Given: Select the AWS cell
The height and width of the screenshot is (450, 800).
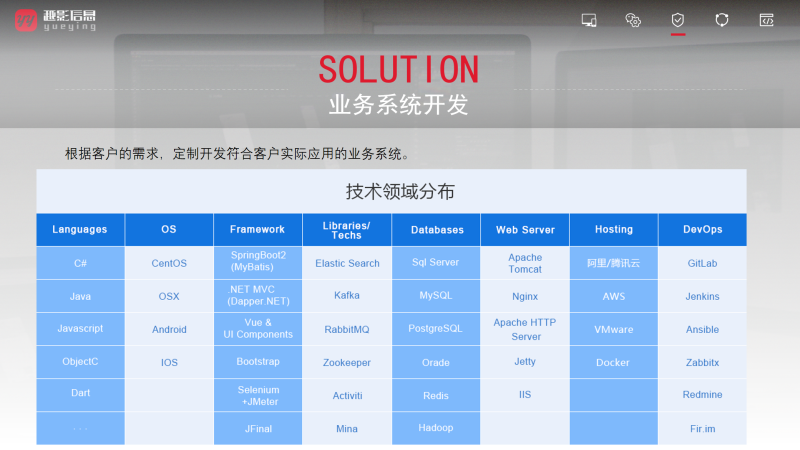Looking at the screenshot, I should point(614,296).
